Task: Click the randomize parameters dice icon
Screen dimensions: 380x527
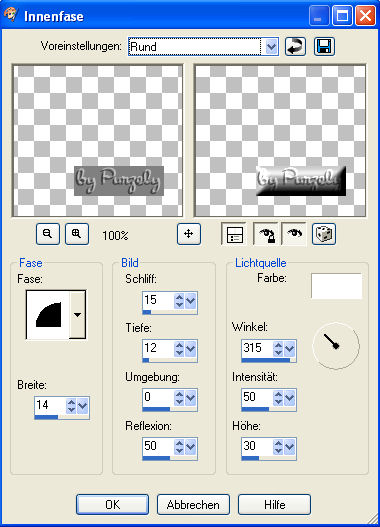Action: pos(324,234)
